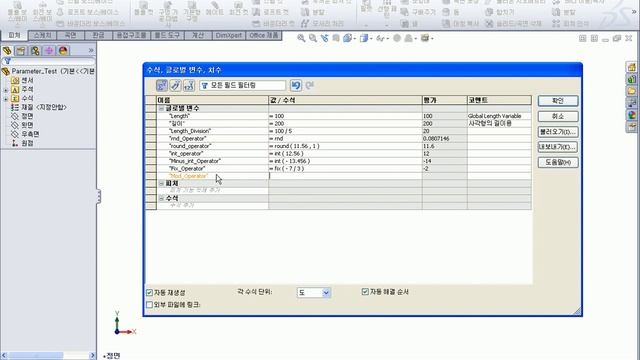640x360 pixels.
Task: Click Zoom to Fit magnifier icon
Action: pos(301,38)
